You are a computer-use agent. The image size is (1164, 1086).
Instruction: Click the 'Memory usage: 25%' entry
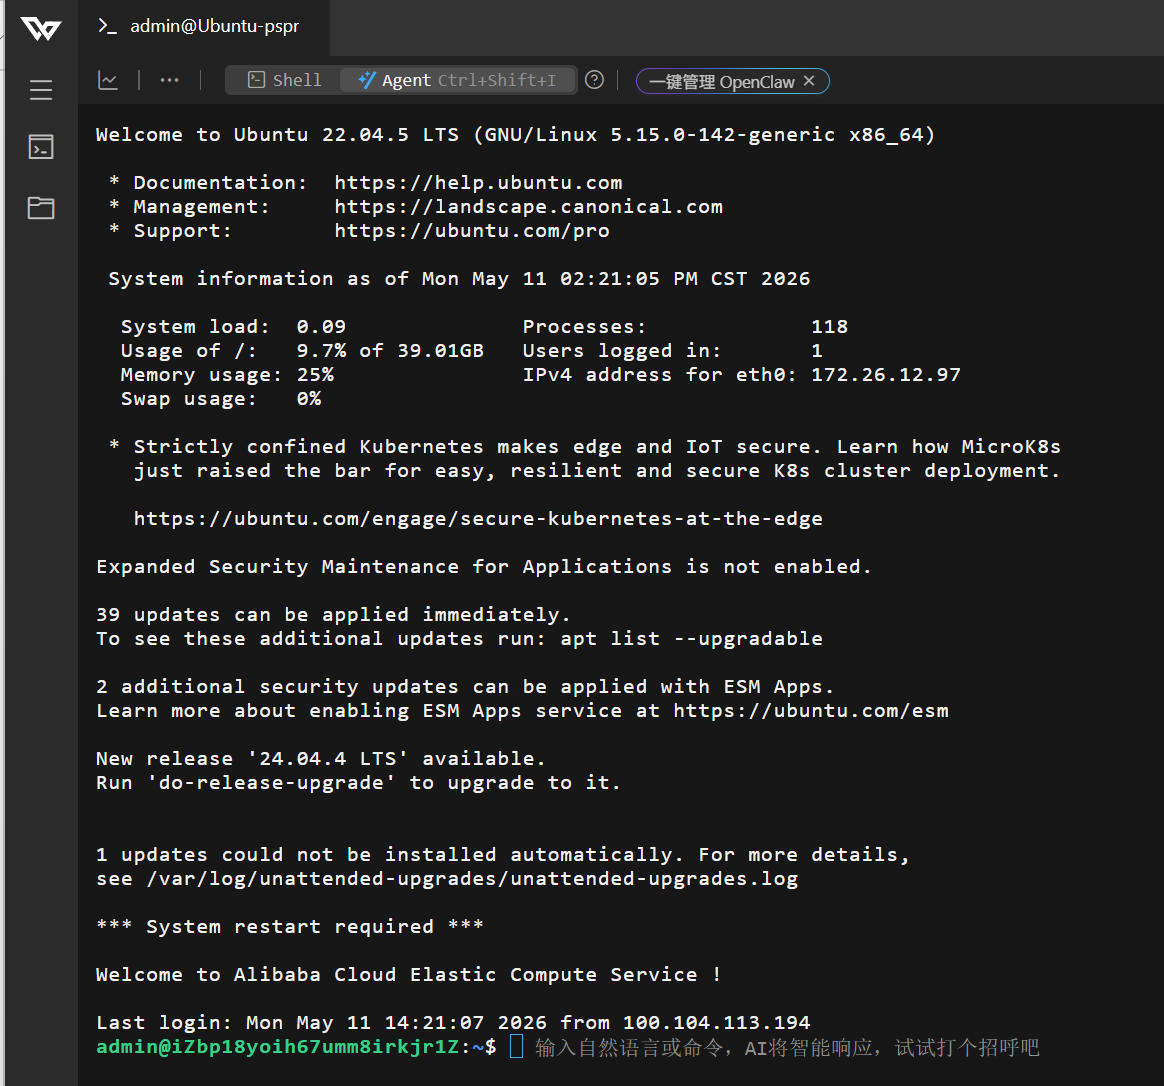(x=227, y=374)
